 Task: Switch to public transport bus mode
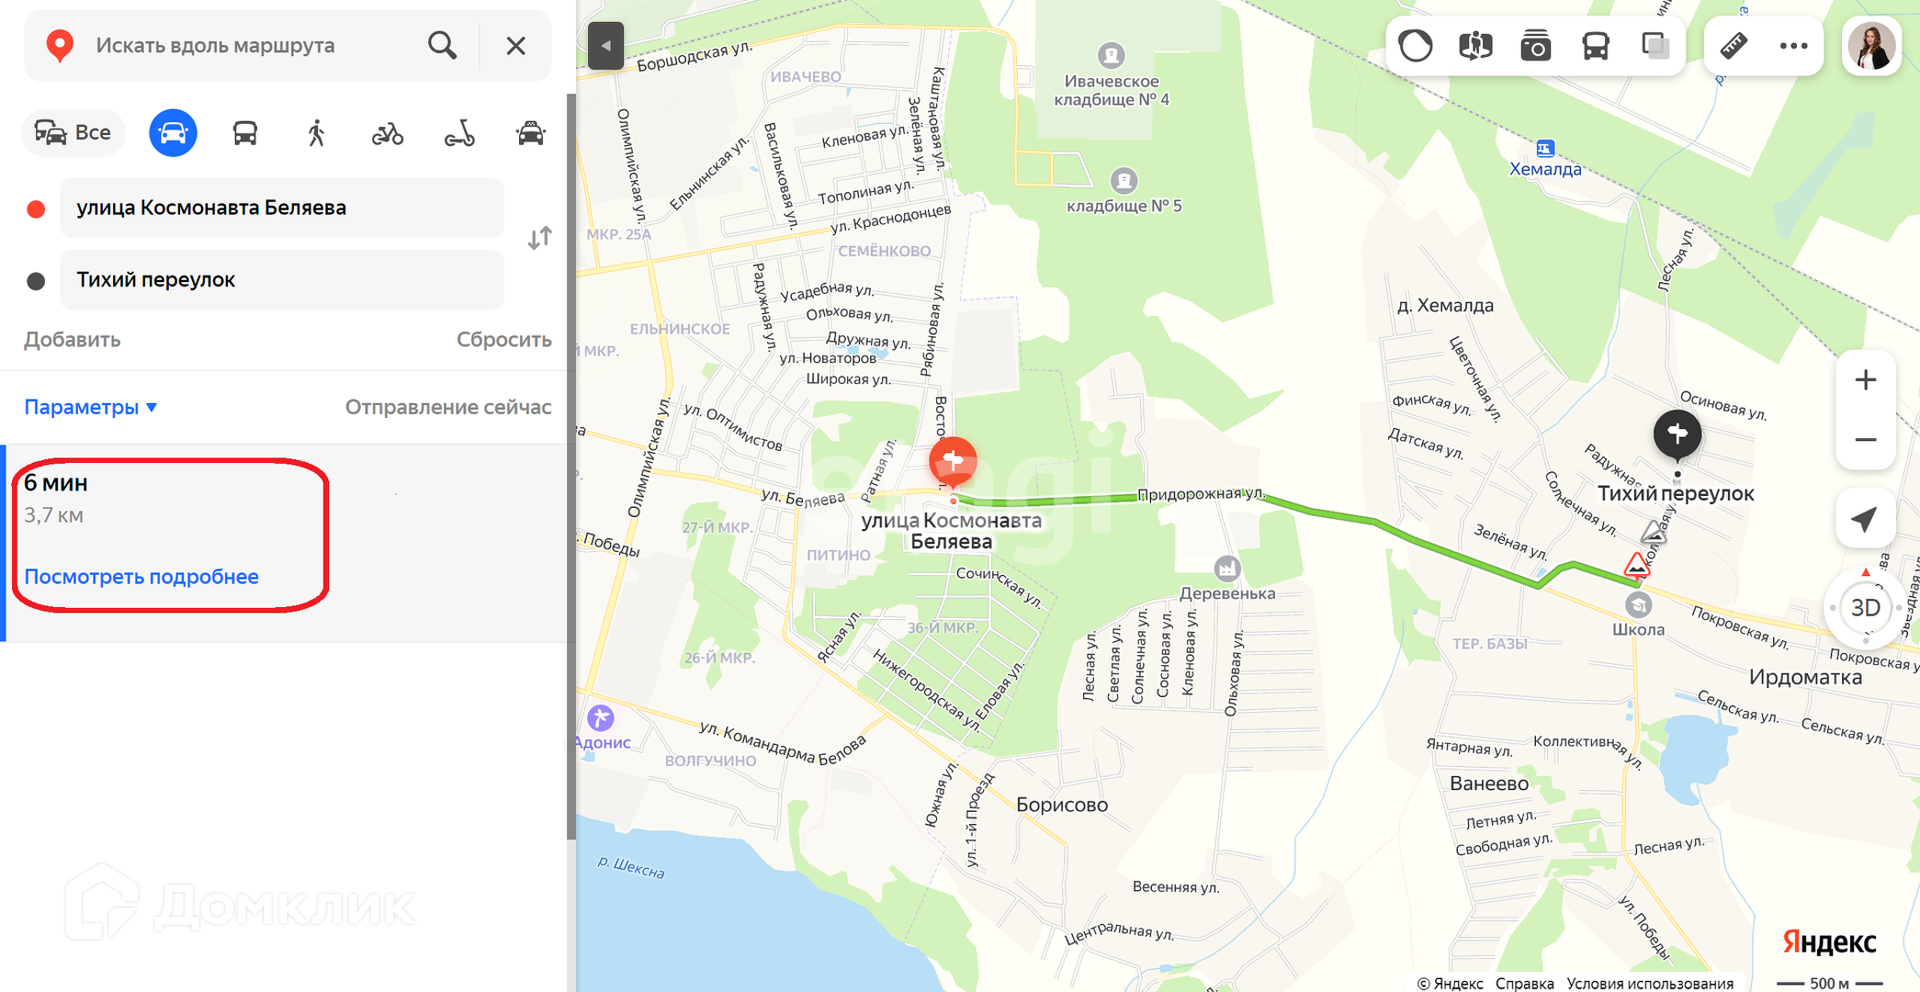245,133
